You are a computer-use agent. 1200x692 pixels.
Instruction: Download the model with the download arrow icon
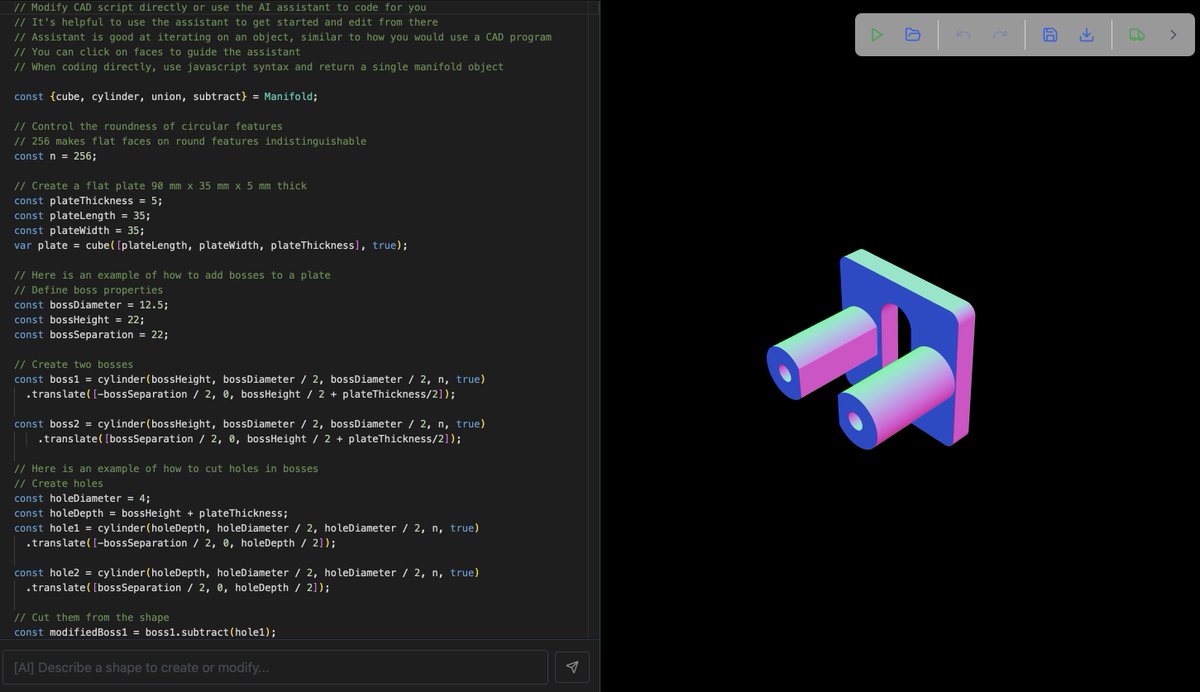pyautogui.click(x=1087, y=35)
